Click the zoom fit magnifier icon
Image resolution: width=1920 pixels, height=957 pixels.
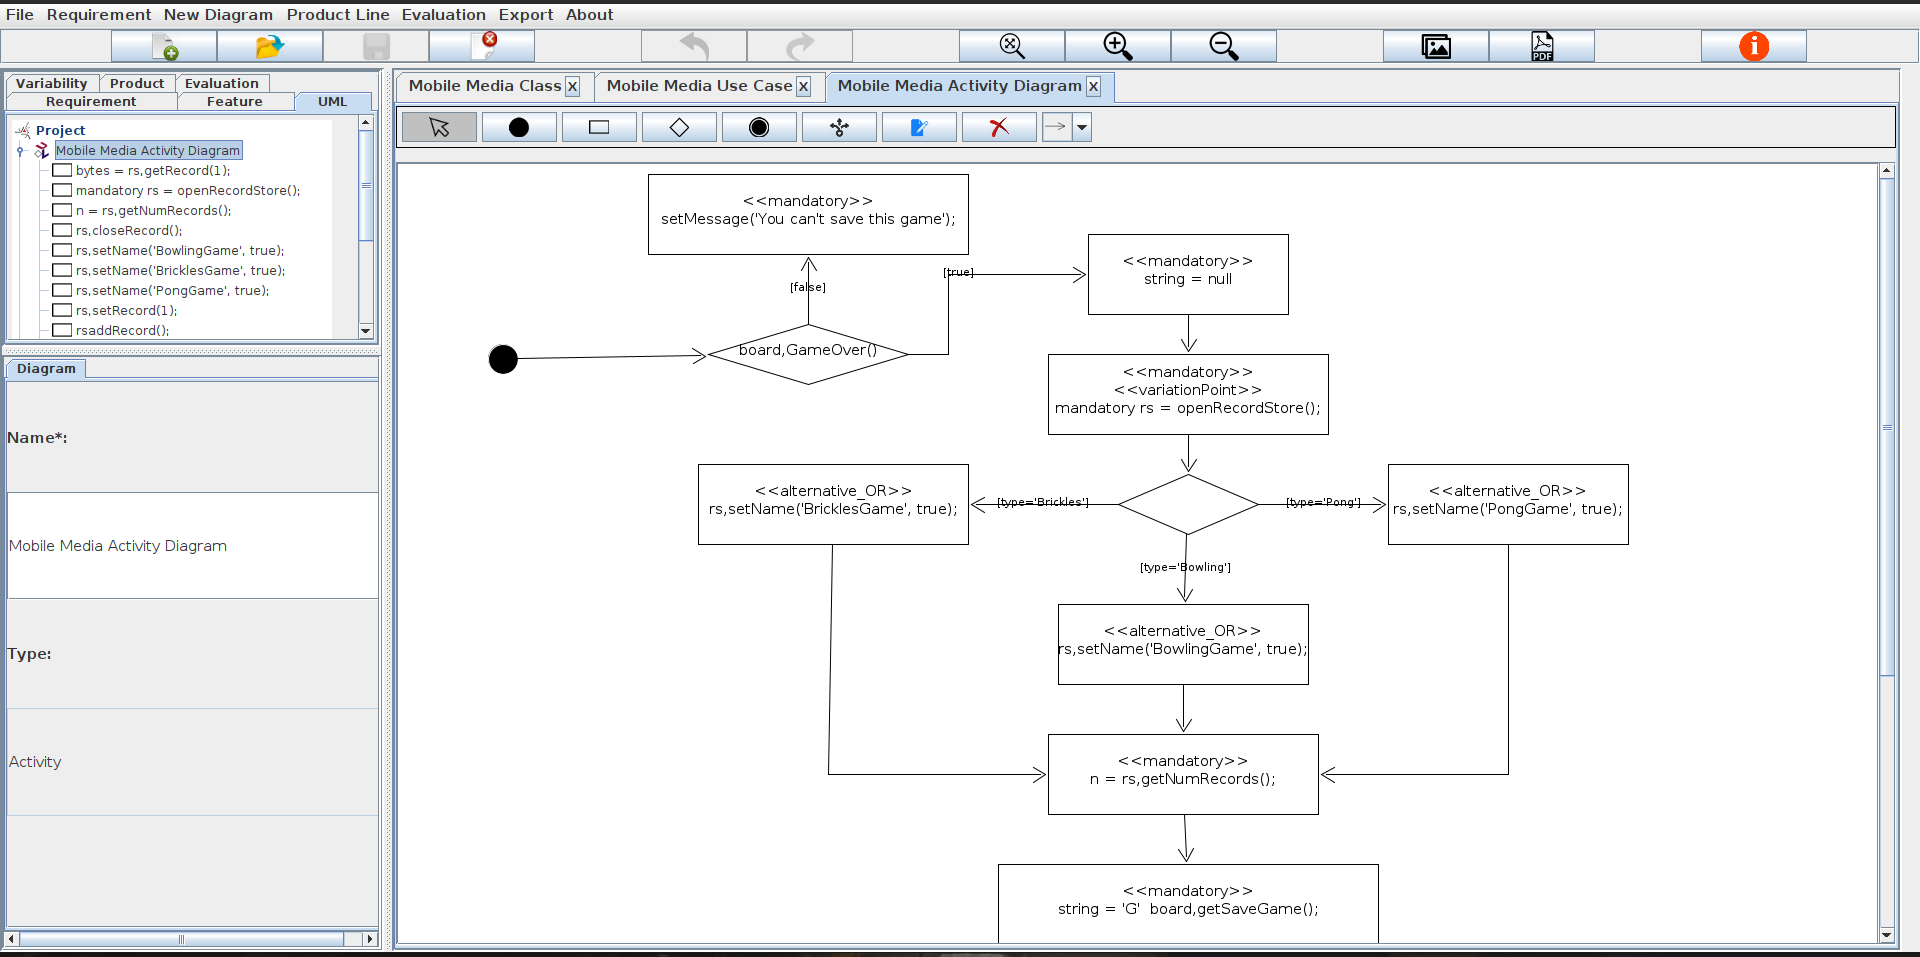click(x=1012, y=46)
